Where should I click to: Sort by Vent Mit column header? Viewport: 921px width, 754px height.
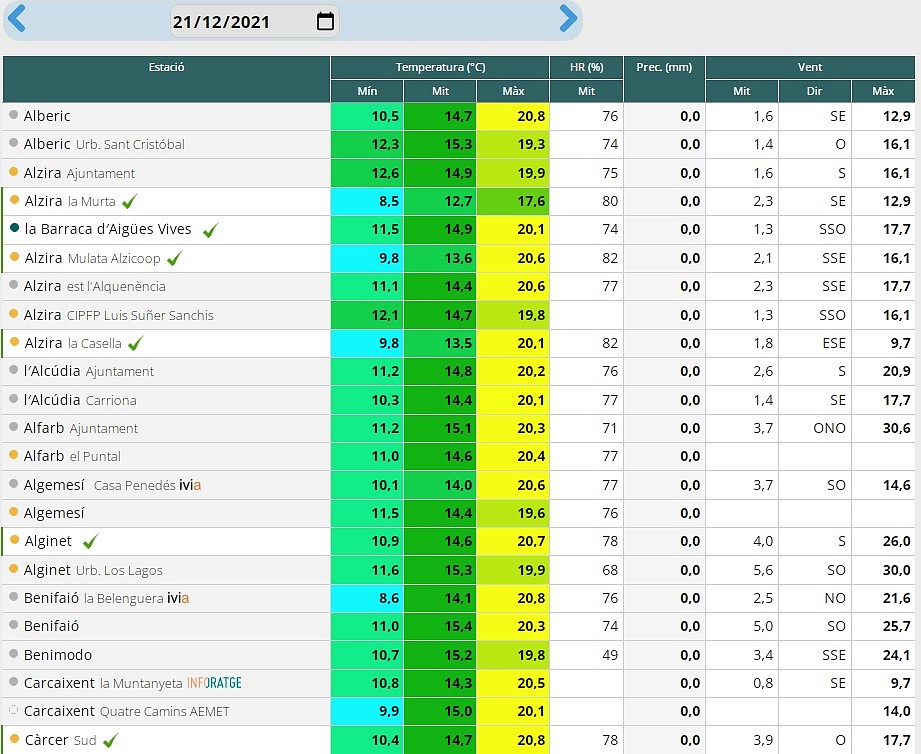(742, 91)
